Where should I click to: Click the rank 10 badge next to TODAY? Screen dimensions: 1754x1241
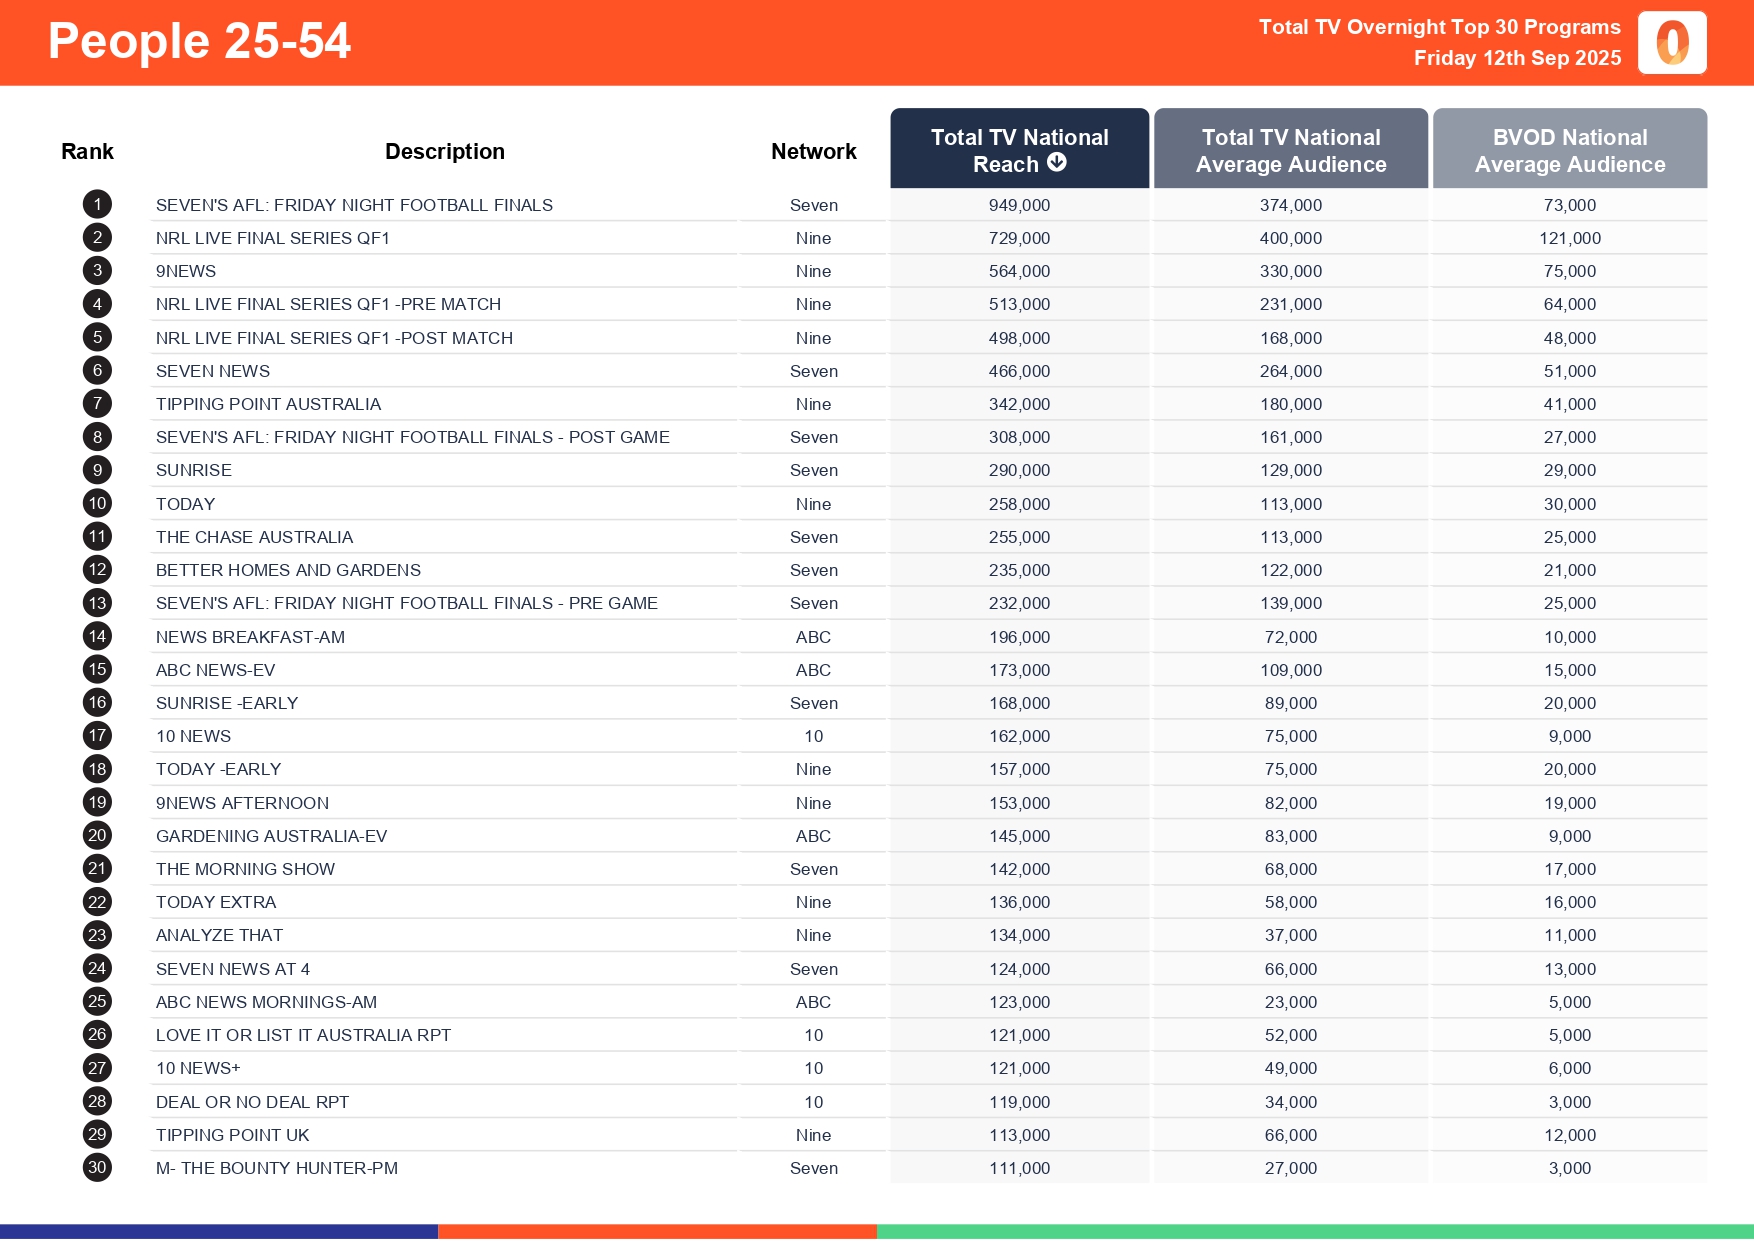click(x=97, y=503)
